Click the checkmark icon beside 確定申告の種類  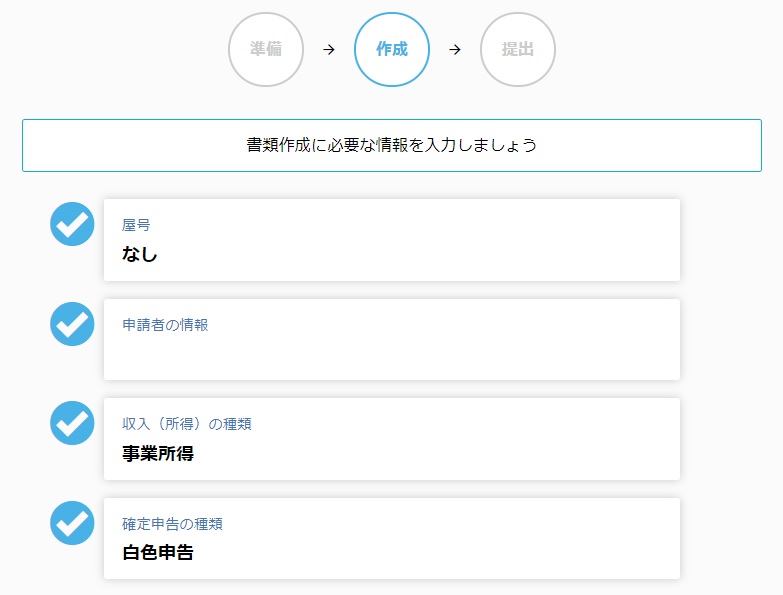click(72, 523)
